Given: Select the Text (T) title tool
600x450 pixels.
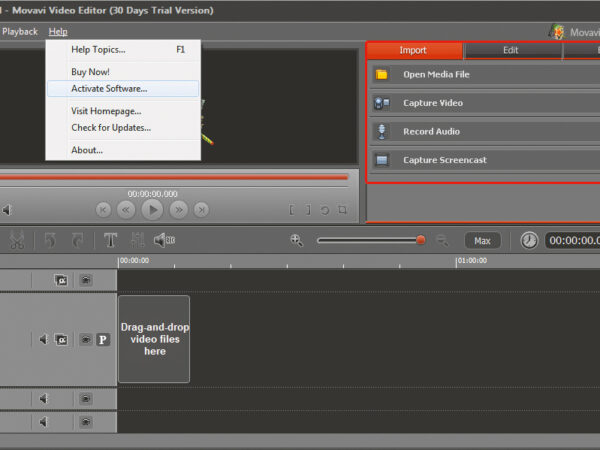Looking at the screenshot, I should (x=110, y=240).
